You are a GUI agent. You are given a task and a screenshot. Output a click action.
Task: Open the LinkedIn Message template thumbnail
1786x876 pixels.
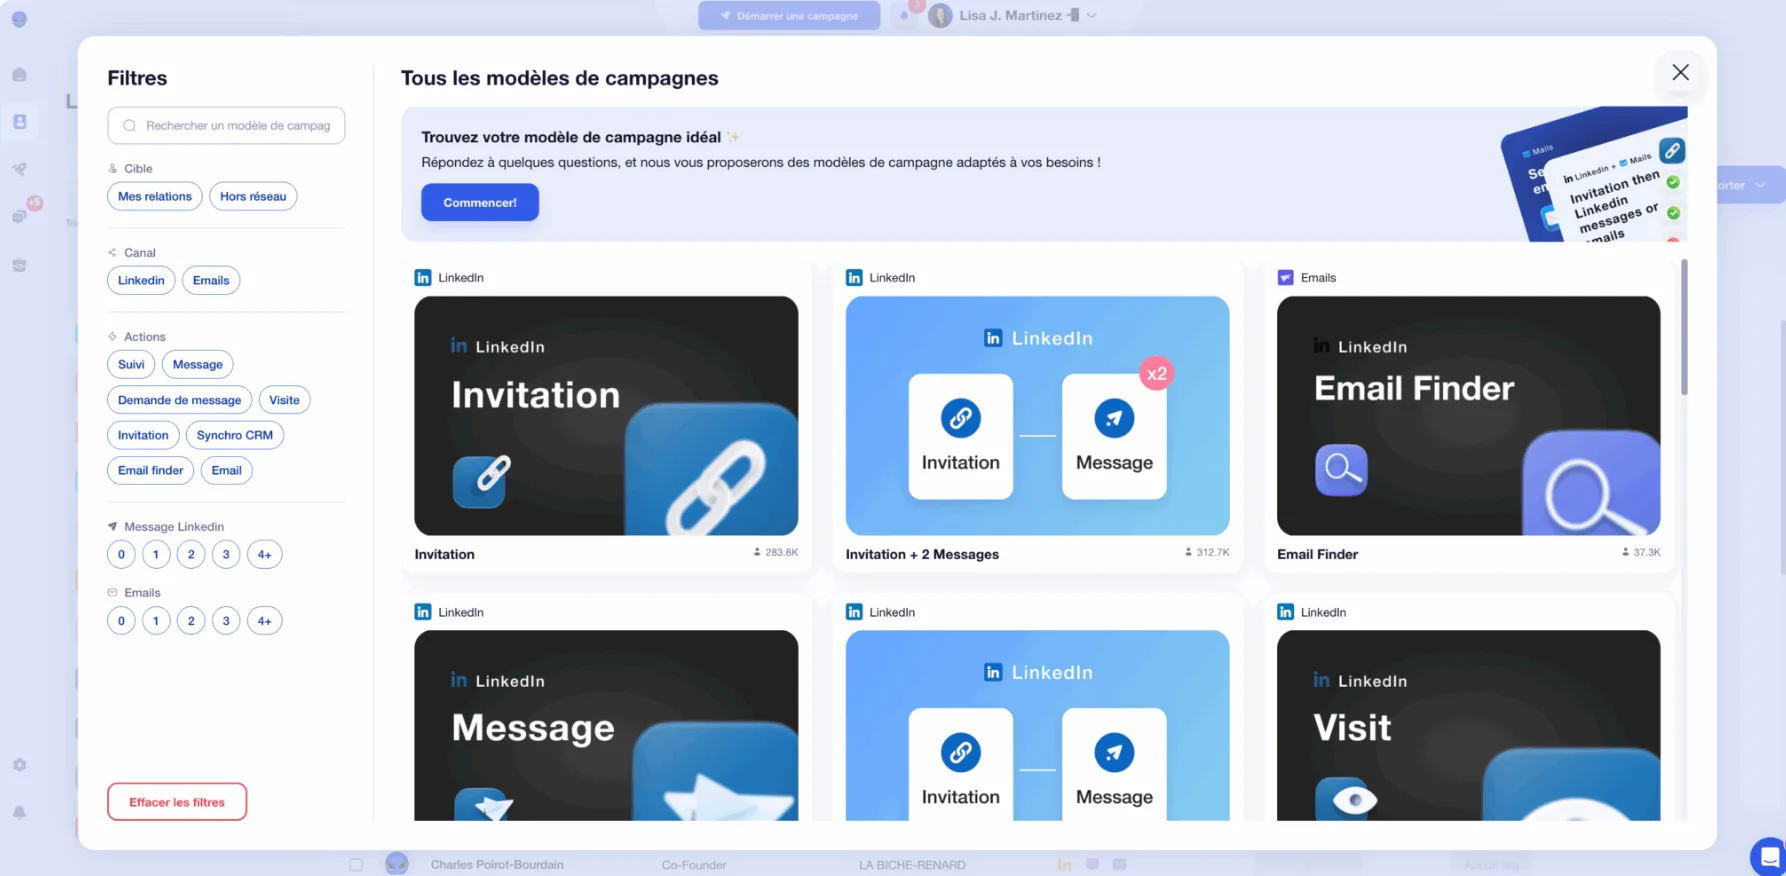(606, 725)
